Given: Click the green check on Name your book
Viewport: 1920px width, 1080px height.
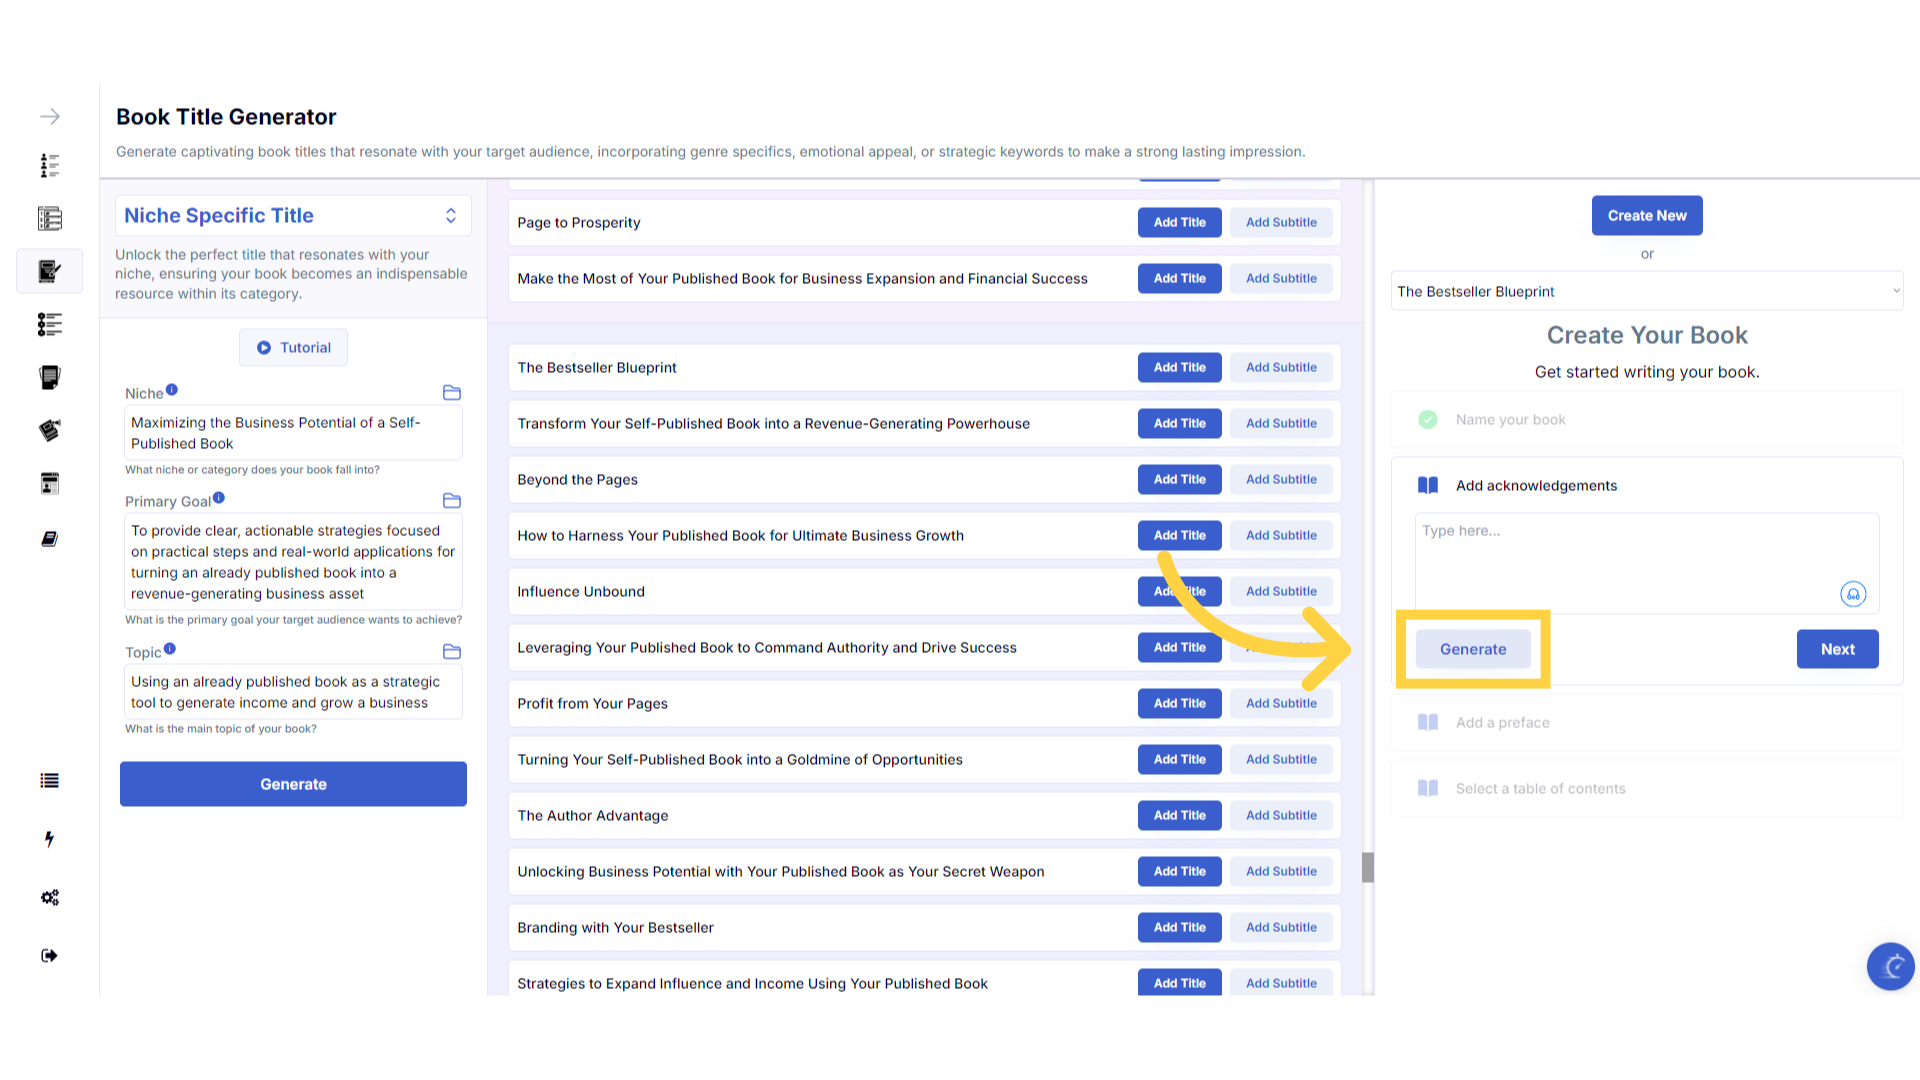Looking at the screenshot, I should [1428, 420].
